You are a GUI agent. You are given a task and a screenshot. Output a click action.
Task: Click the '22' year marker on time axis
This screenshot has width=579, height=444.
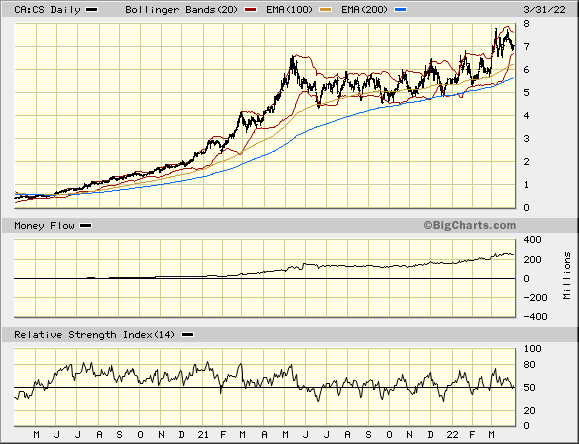point(452,435)
